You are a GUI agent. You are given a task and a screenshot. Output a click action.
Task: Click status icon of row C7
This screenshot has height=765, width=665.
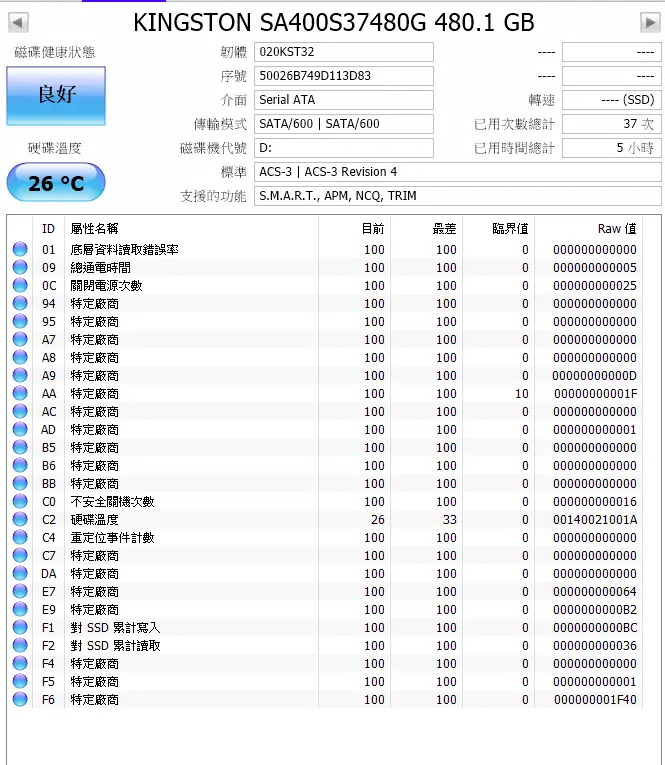20,555
